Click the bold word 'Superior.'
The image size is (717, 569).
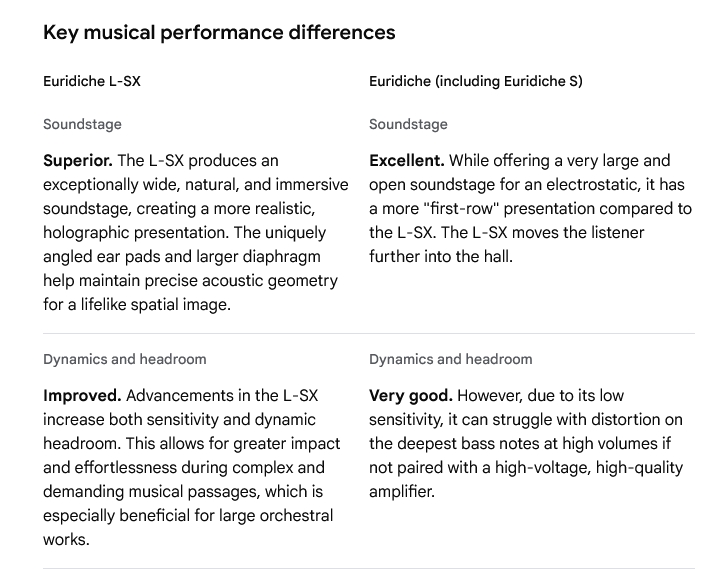[78, 161]
